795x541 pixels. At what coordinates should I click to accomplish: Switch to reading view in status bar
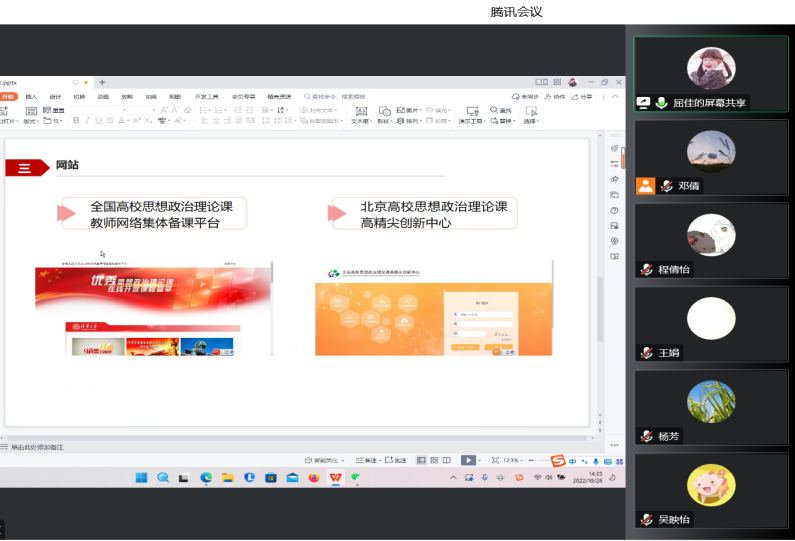pyautogui.click(x=447, y=460)
